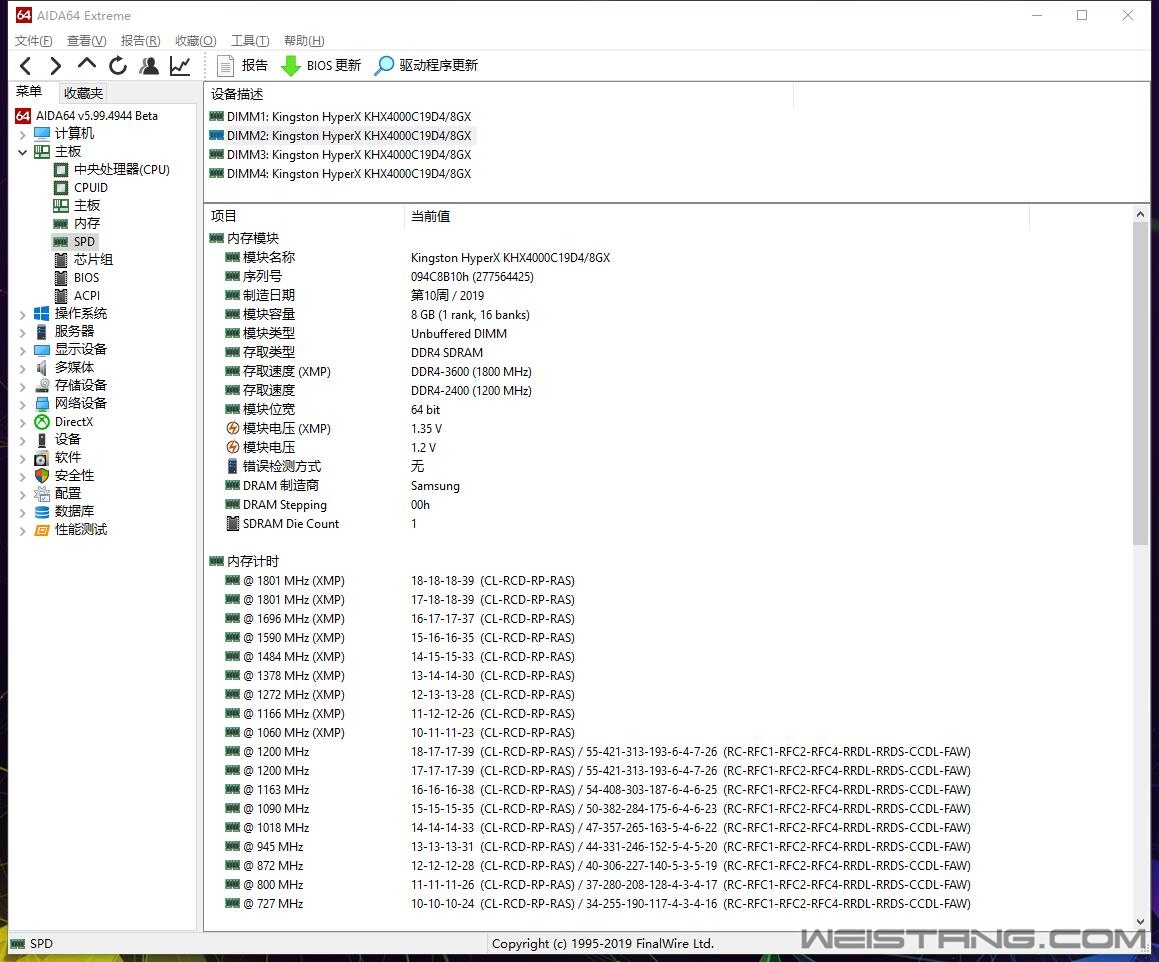The width and height of the screenshot is (1159, 962).
Task: Open the 帮助(H) menu
Action: coord(304,41)
